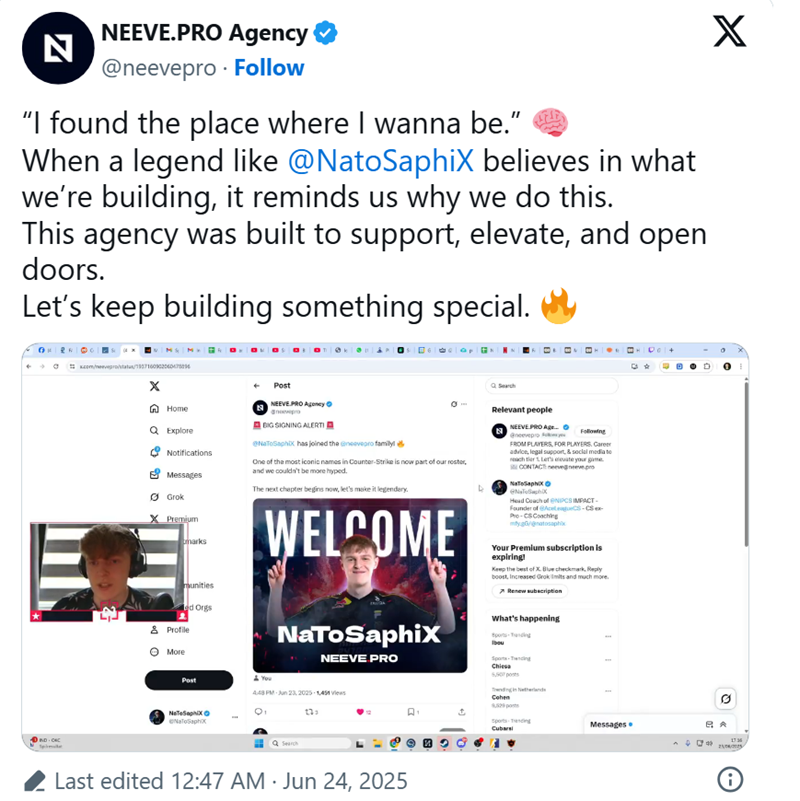The image size is (800, 801).
Task: Click the Notifications bell icon
Action: [x=155, y=453]
